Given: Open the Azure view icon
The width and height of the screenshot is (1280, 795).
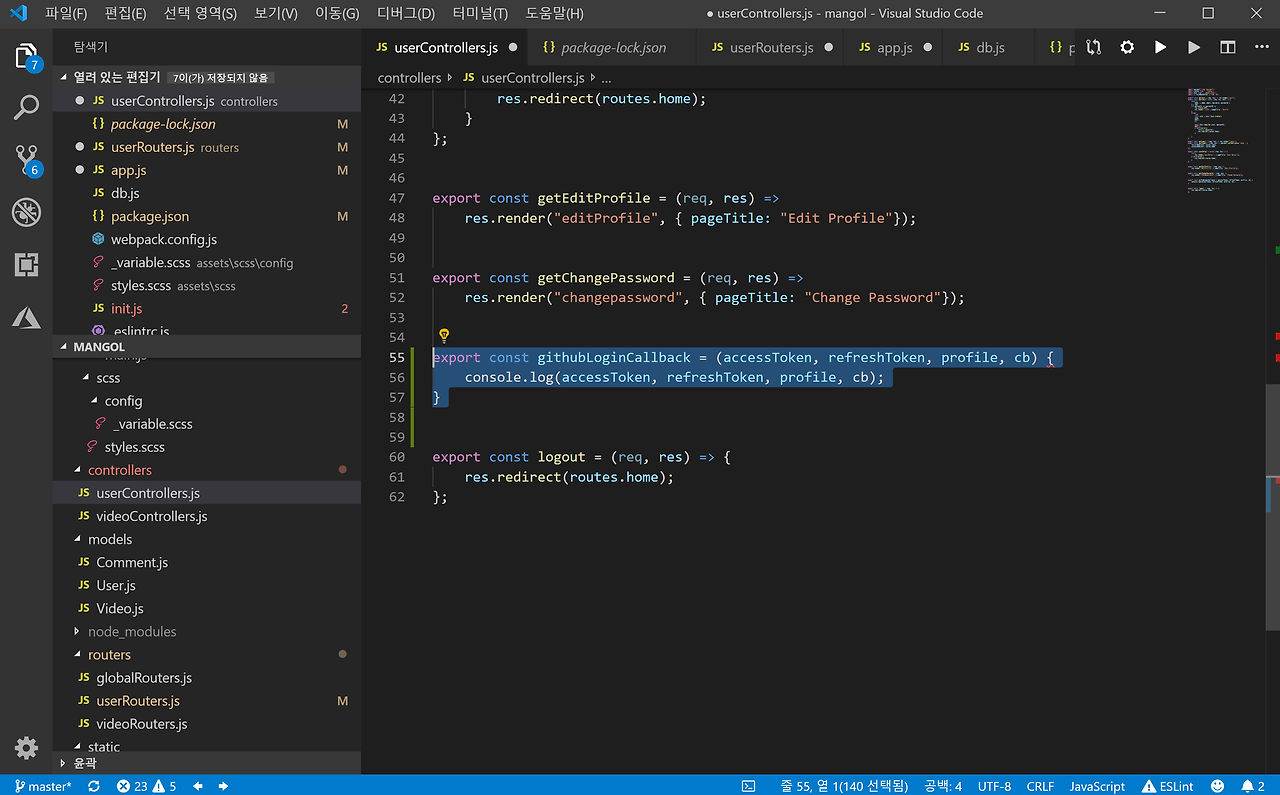Looking at the screenshot, I should click(27, 318).
